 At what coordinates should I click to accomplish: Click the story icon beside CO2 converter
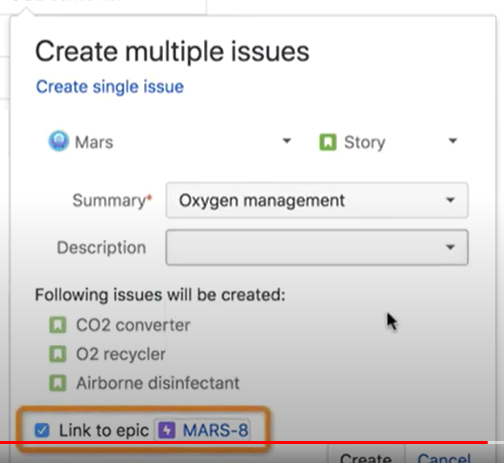58,325
